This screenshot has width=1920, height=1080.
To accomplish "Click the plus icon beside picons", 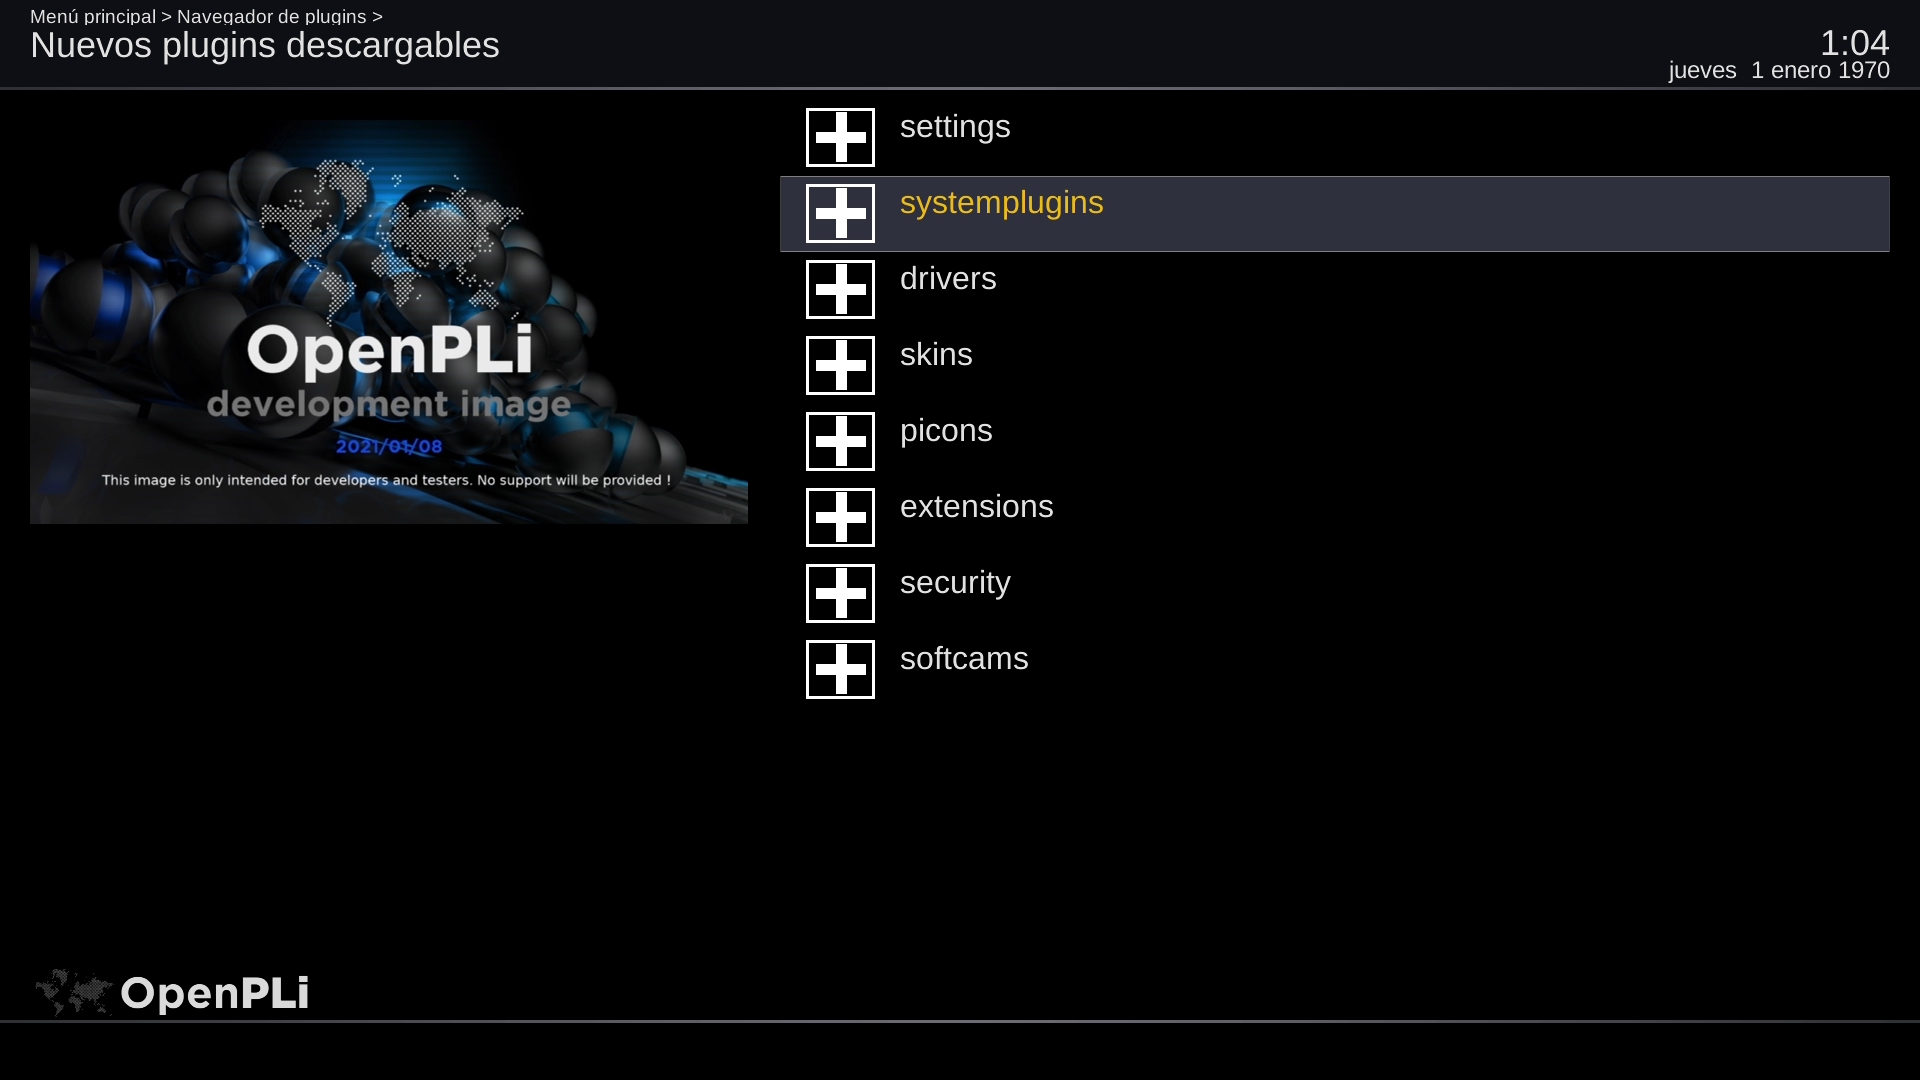I will click(840, 441).
